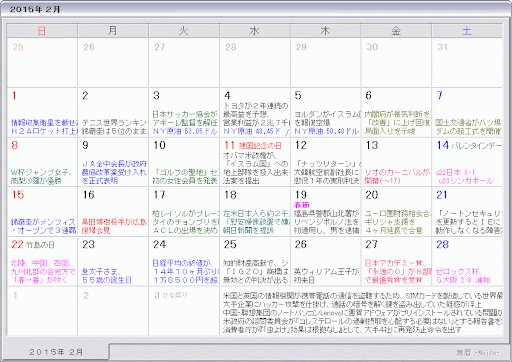Open February 15 メンフィス・オープン entry

[43, 226]
